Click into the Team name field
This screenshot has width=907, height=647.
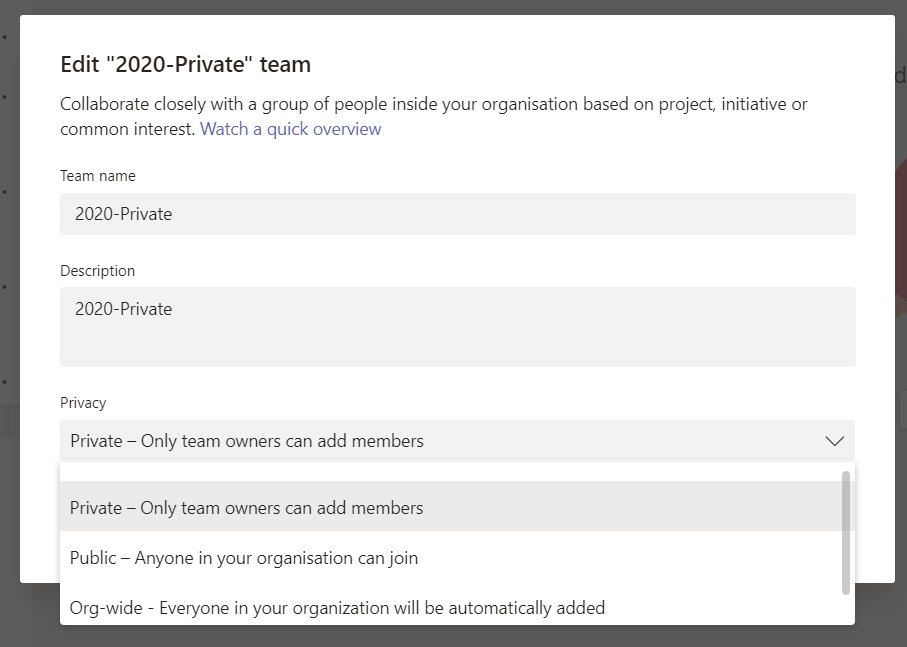pyautogui.click(x=457, y=214)
